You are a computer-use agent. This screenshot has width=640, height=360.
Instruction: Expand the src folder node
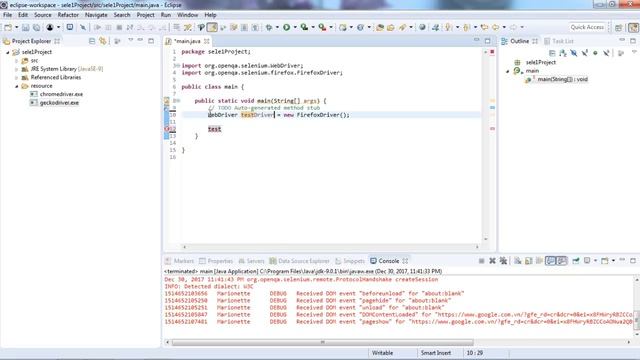coord(17,61)
